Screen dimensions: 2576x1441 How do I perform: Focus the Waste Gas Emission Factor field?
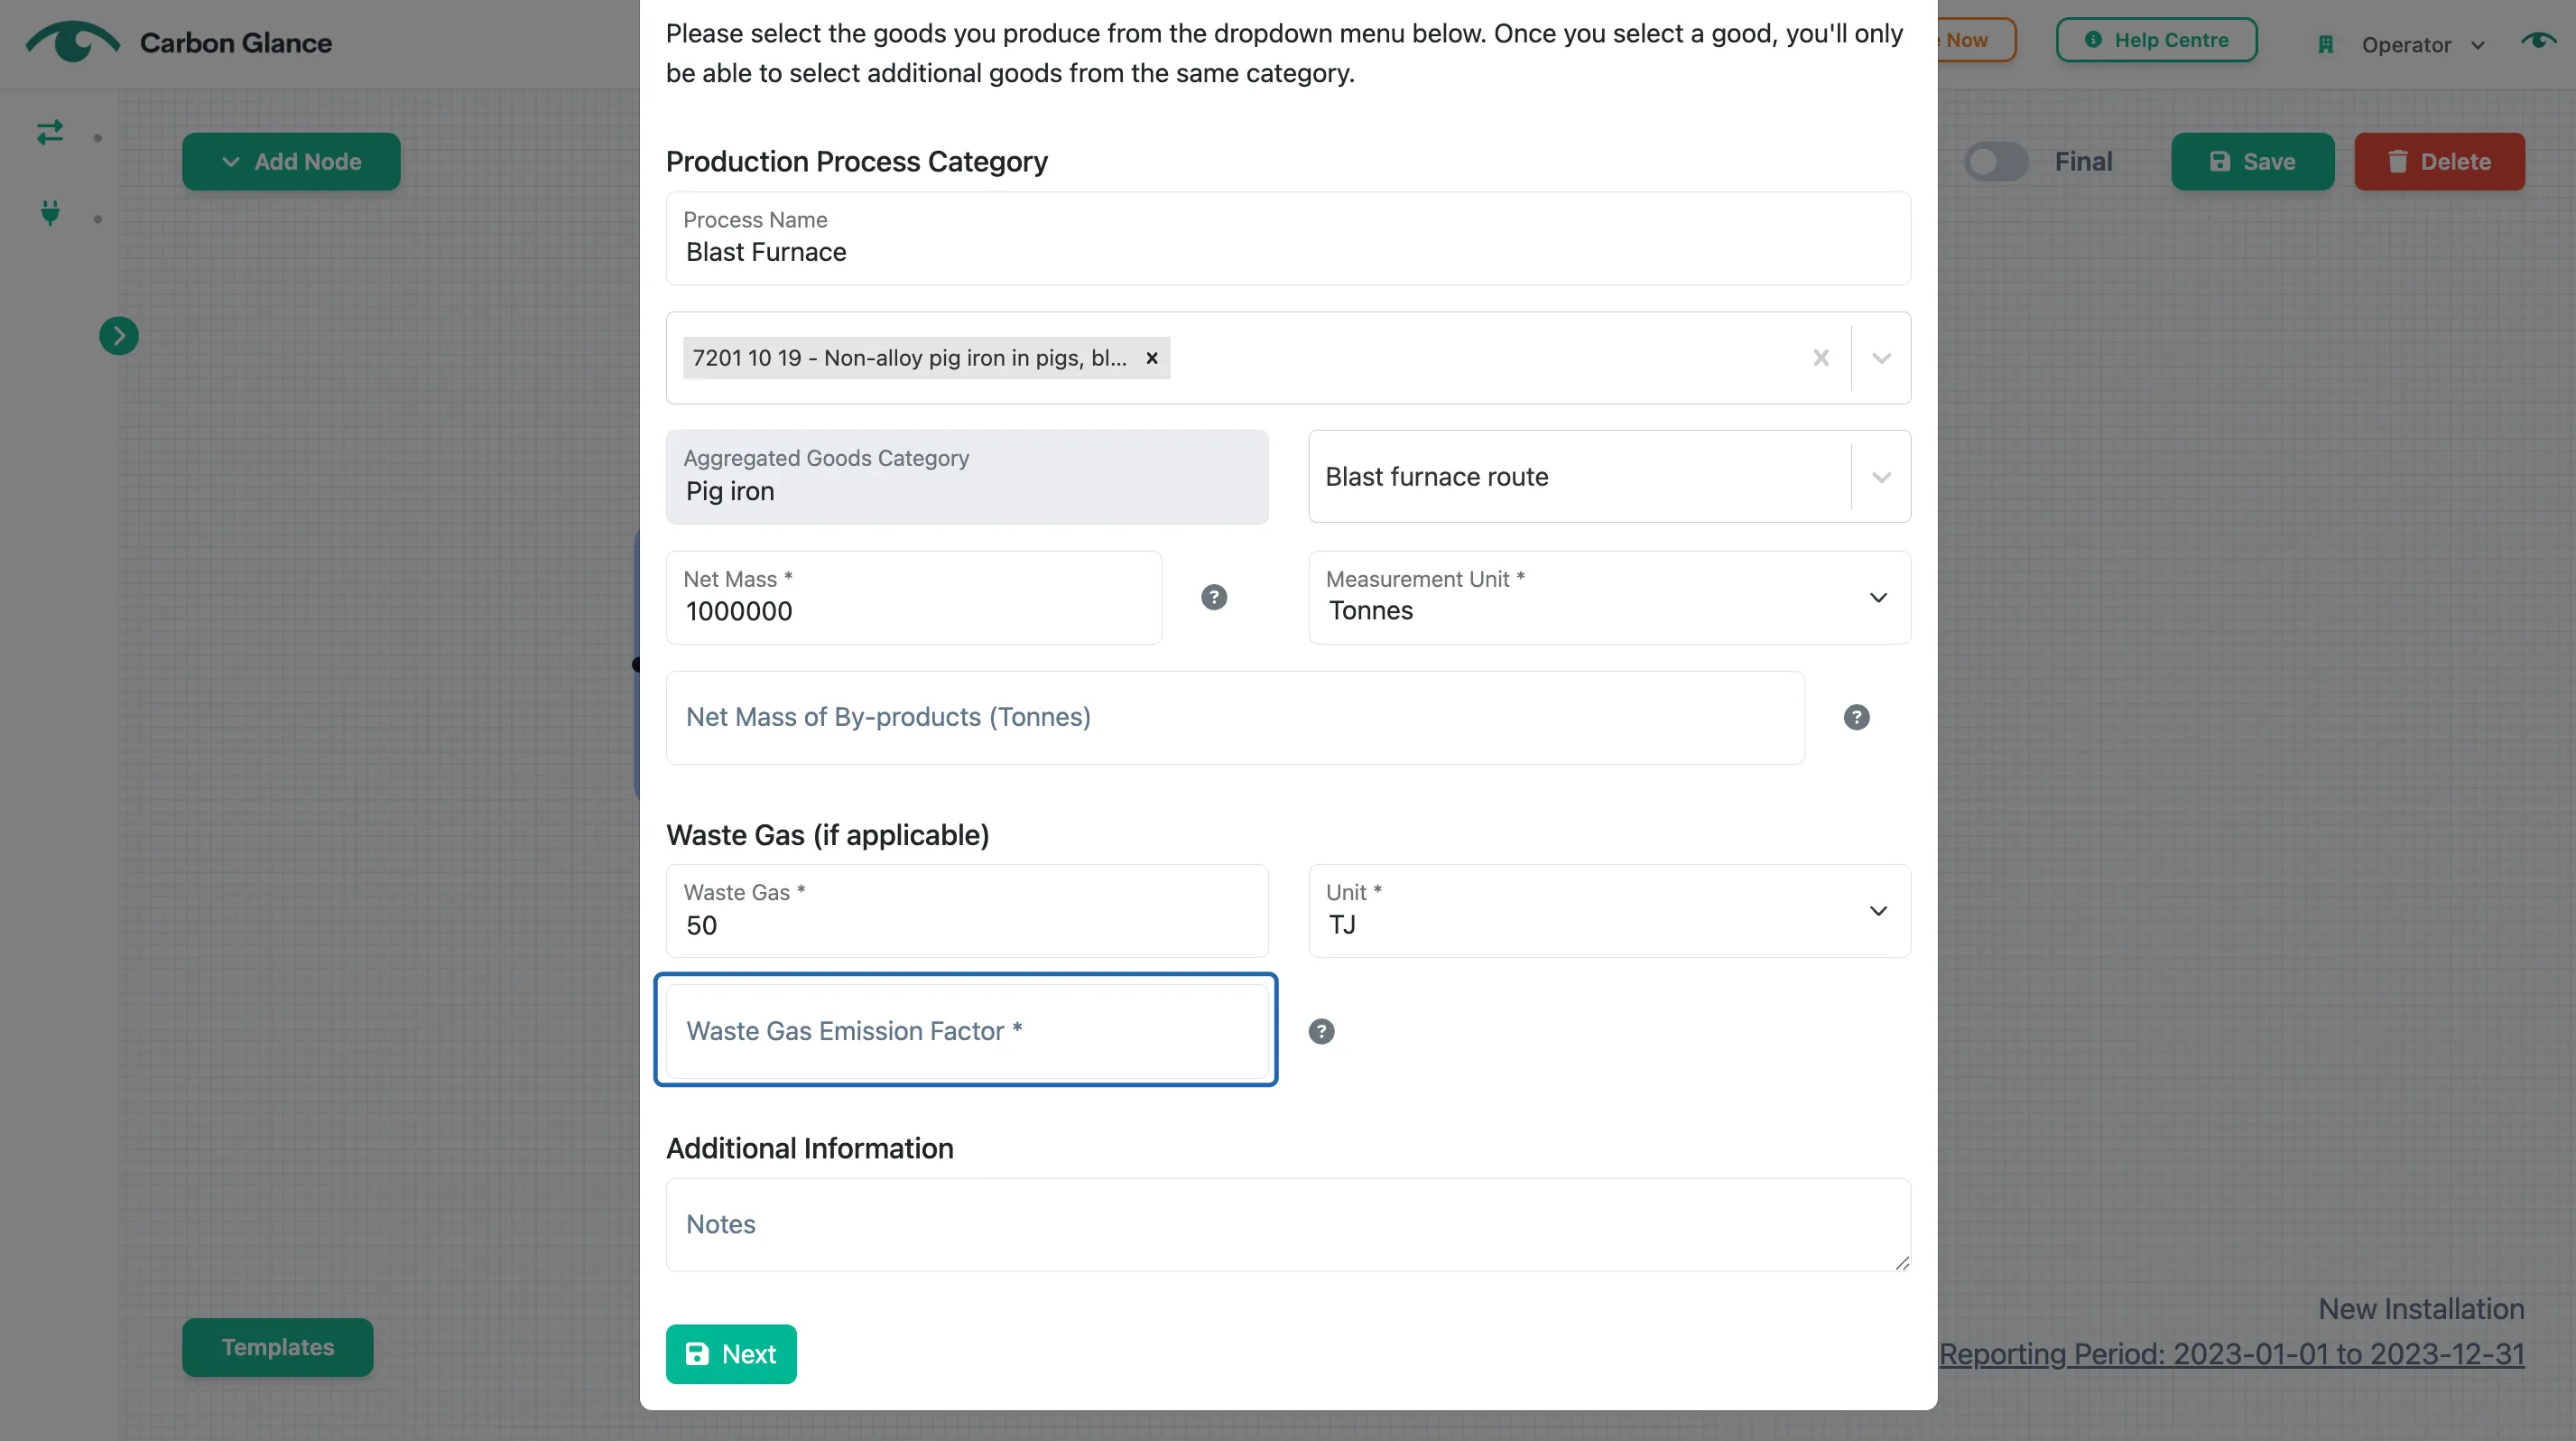(x=967, y=1031)
